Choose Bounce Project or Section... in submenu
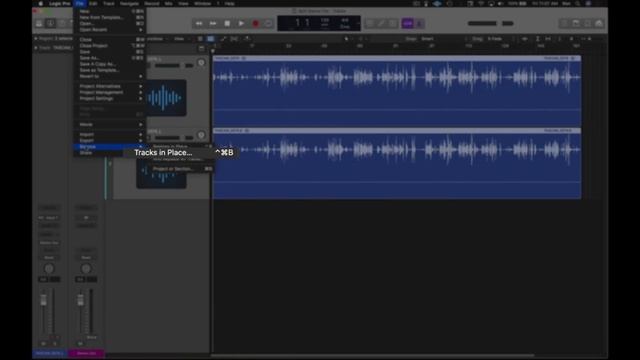Viewport: 640px width, 360px height. 182,169
